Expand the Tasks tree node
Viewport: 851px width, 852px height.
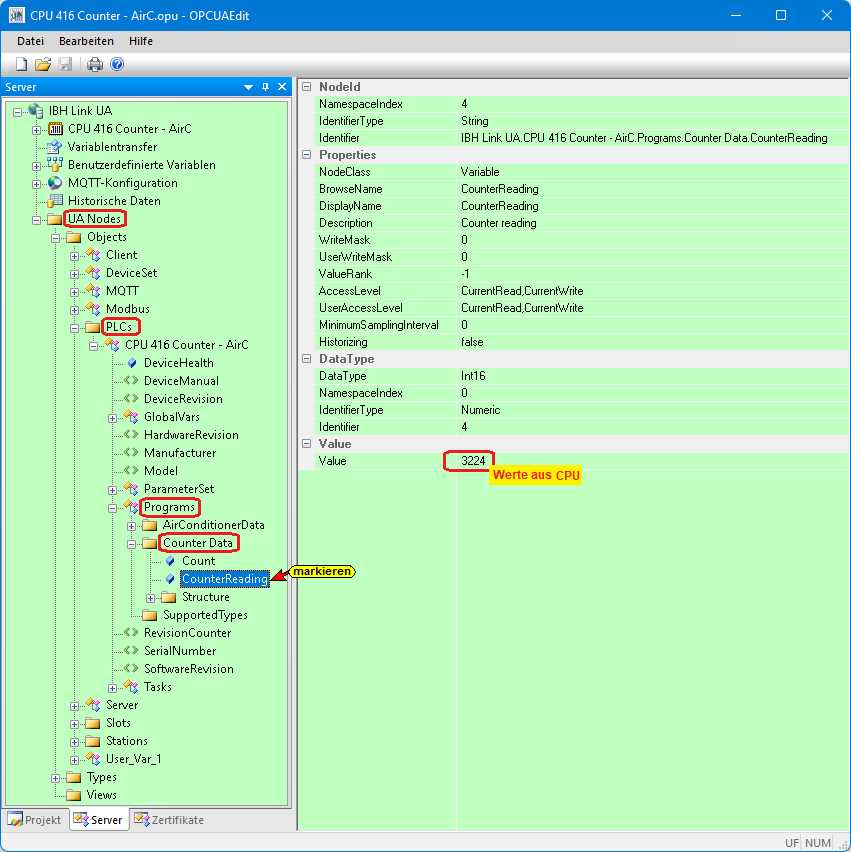tap(112, 688)
